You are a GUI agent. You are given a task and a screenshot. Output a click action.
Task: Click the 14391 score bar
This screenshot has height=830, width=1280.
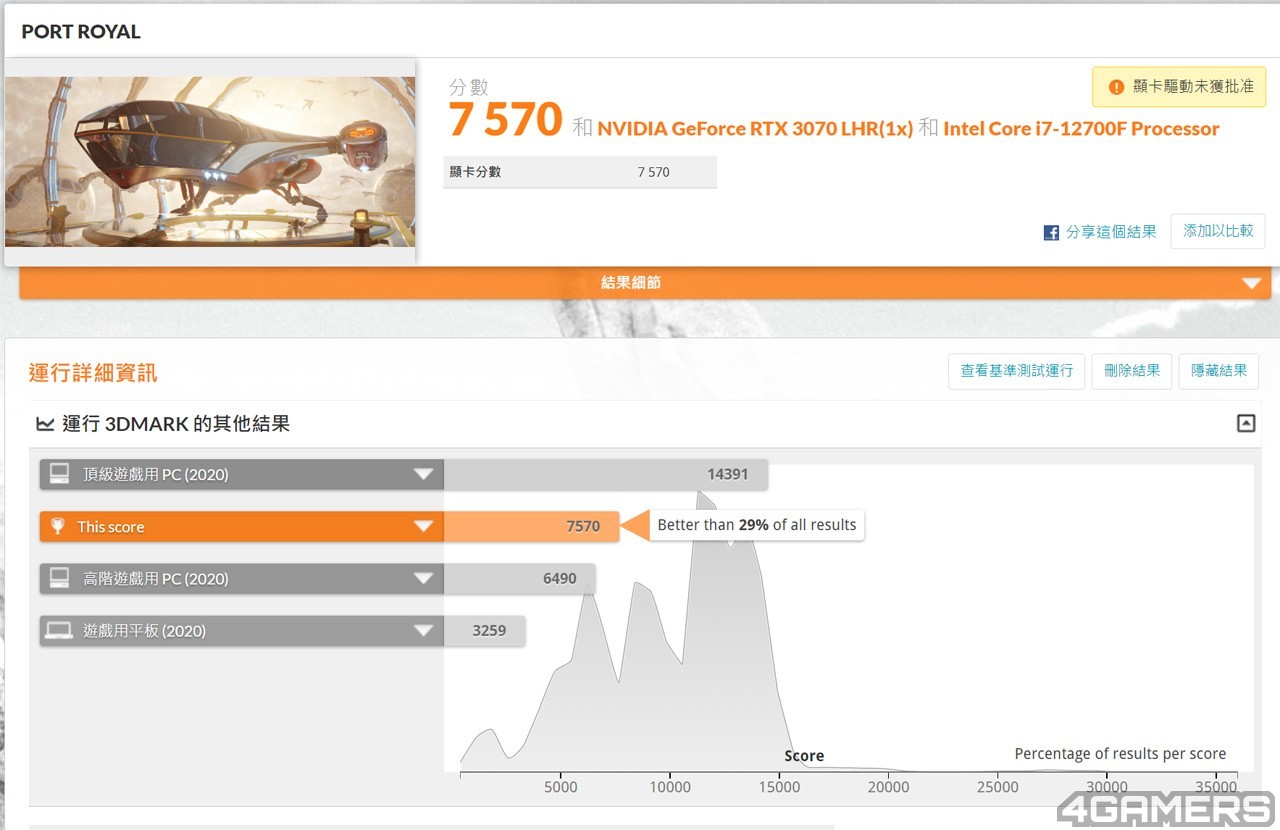point(605,474)
